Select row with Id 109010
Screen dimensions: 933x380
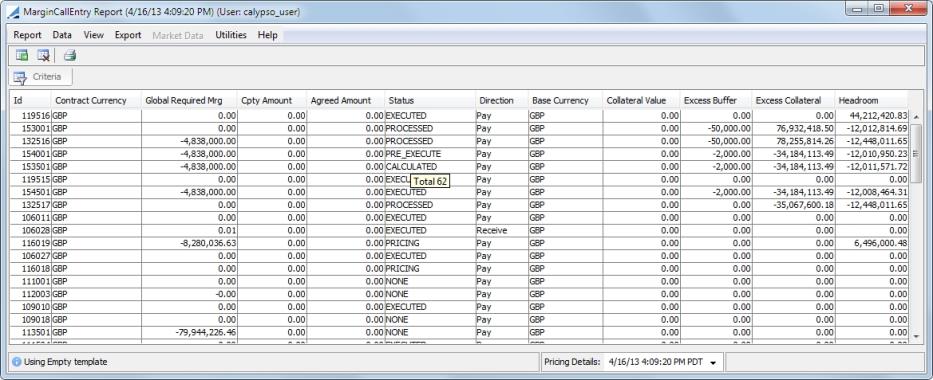(x=459, y=307)
